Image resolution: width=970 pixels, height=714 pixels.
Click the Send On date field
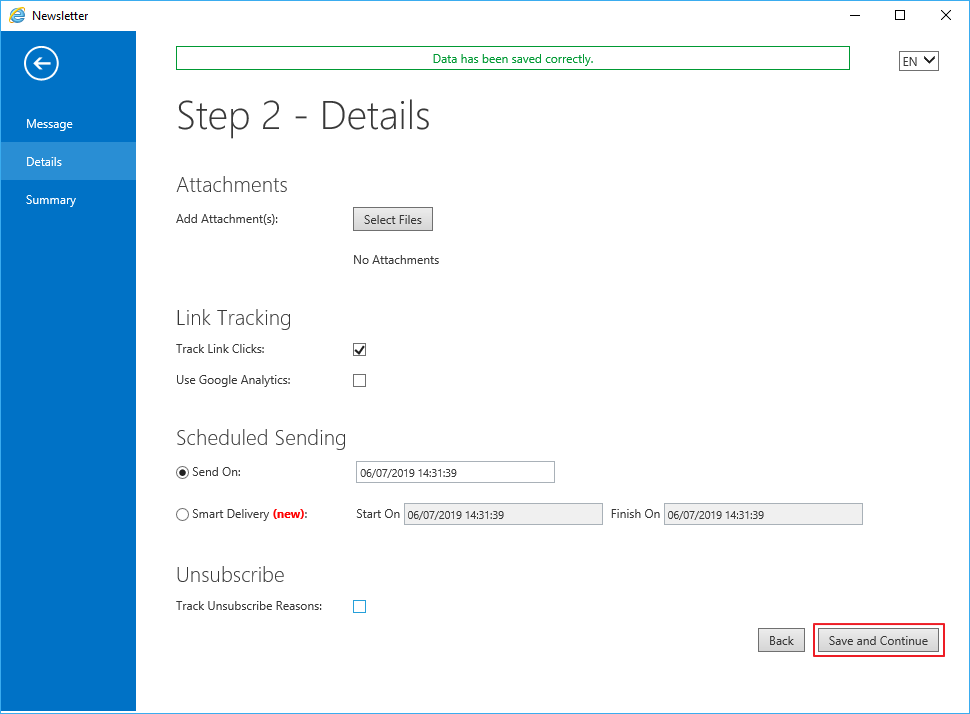coord(455,473)
